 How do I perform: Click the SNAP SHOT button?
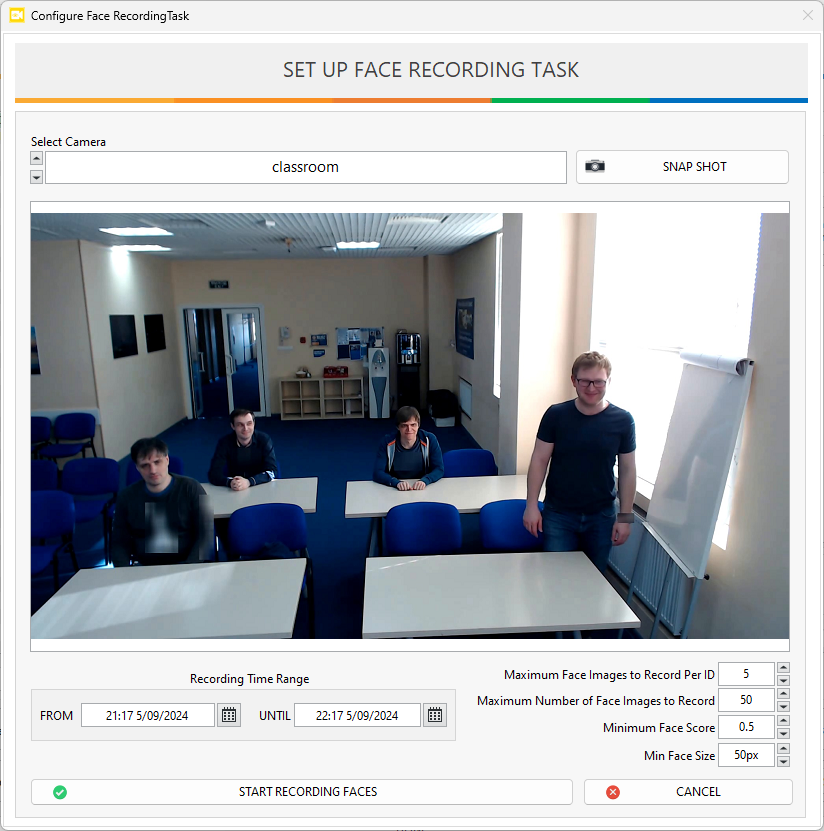[682, 167]
